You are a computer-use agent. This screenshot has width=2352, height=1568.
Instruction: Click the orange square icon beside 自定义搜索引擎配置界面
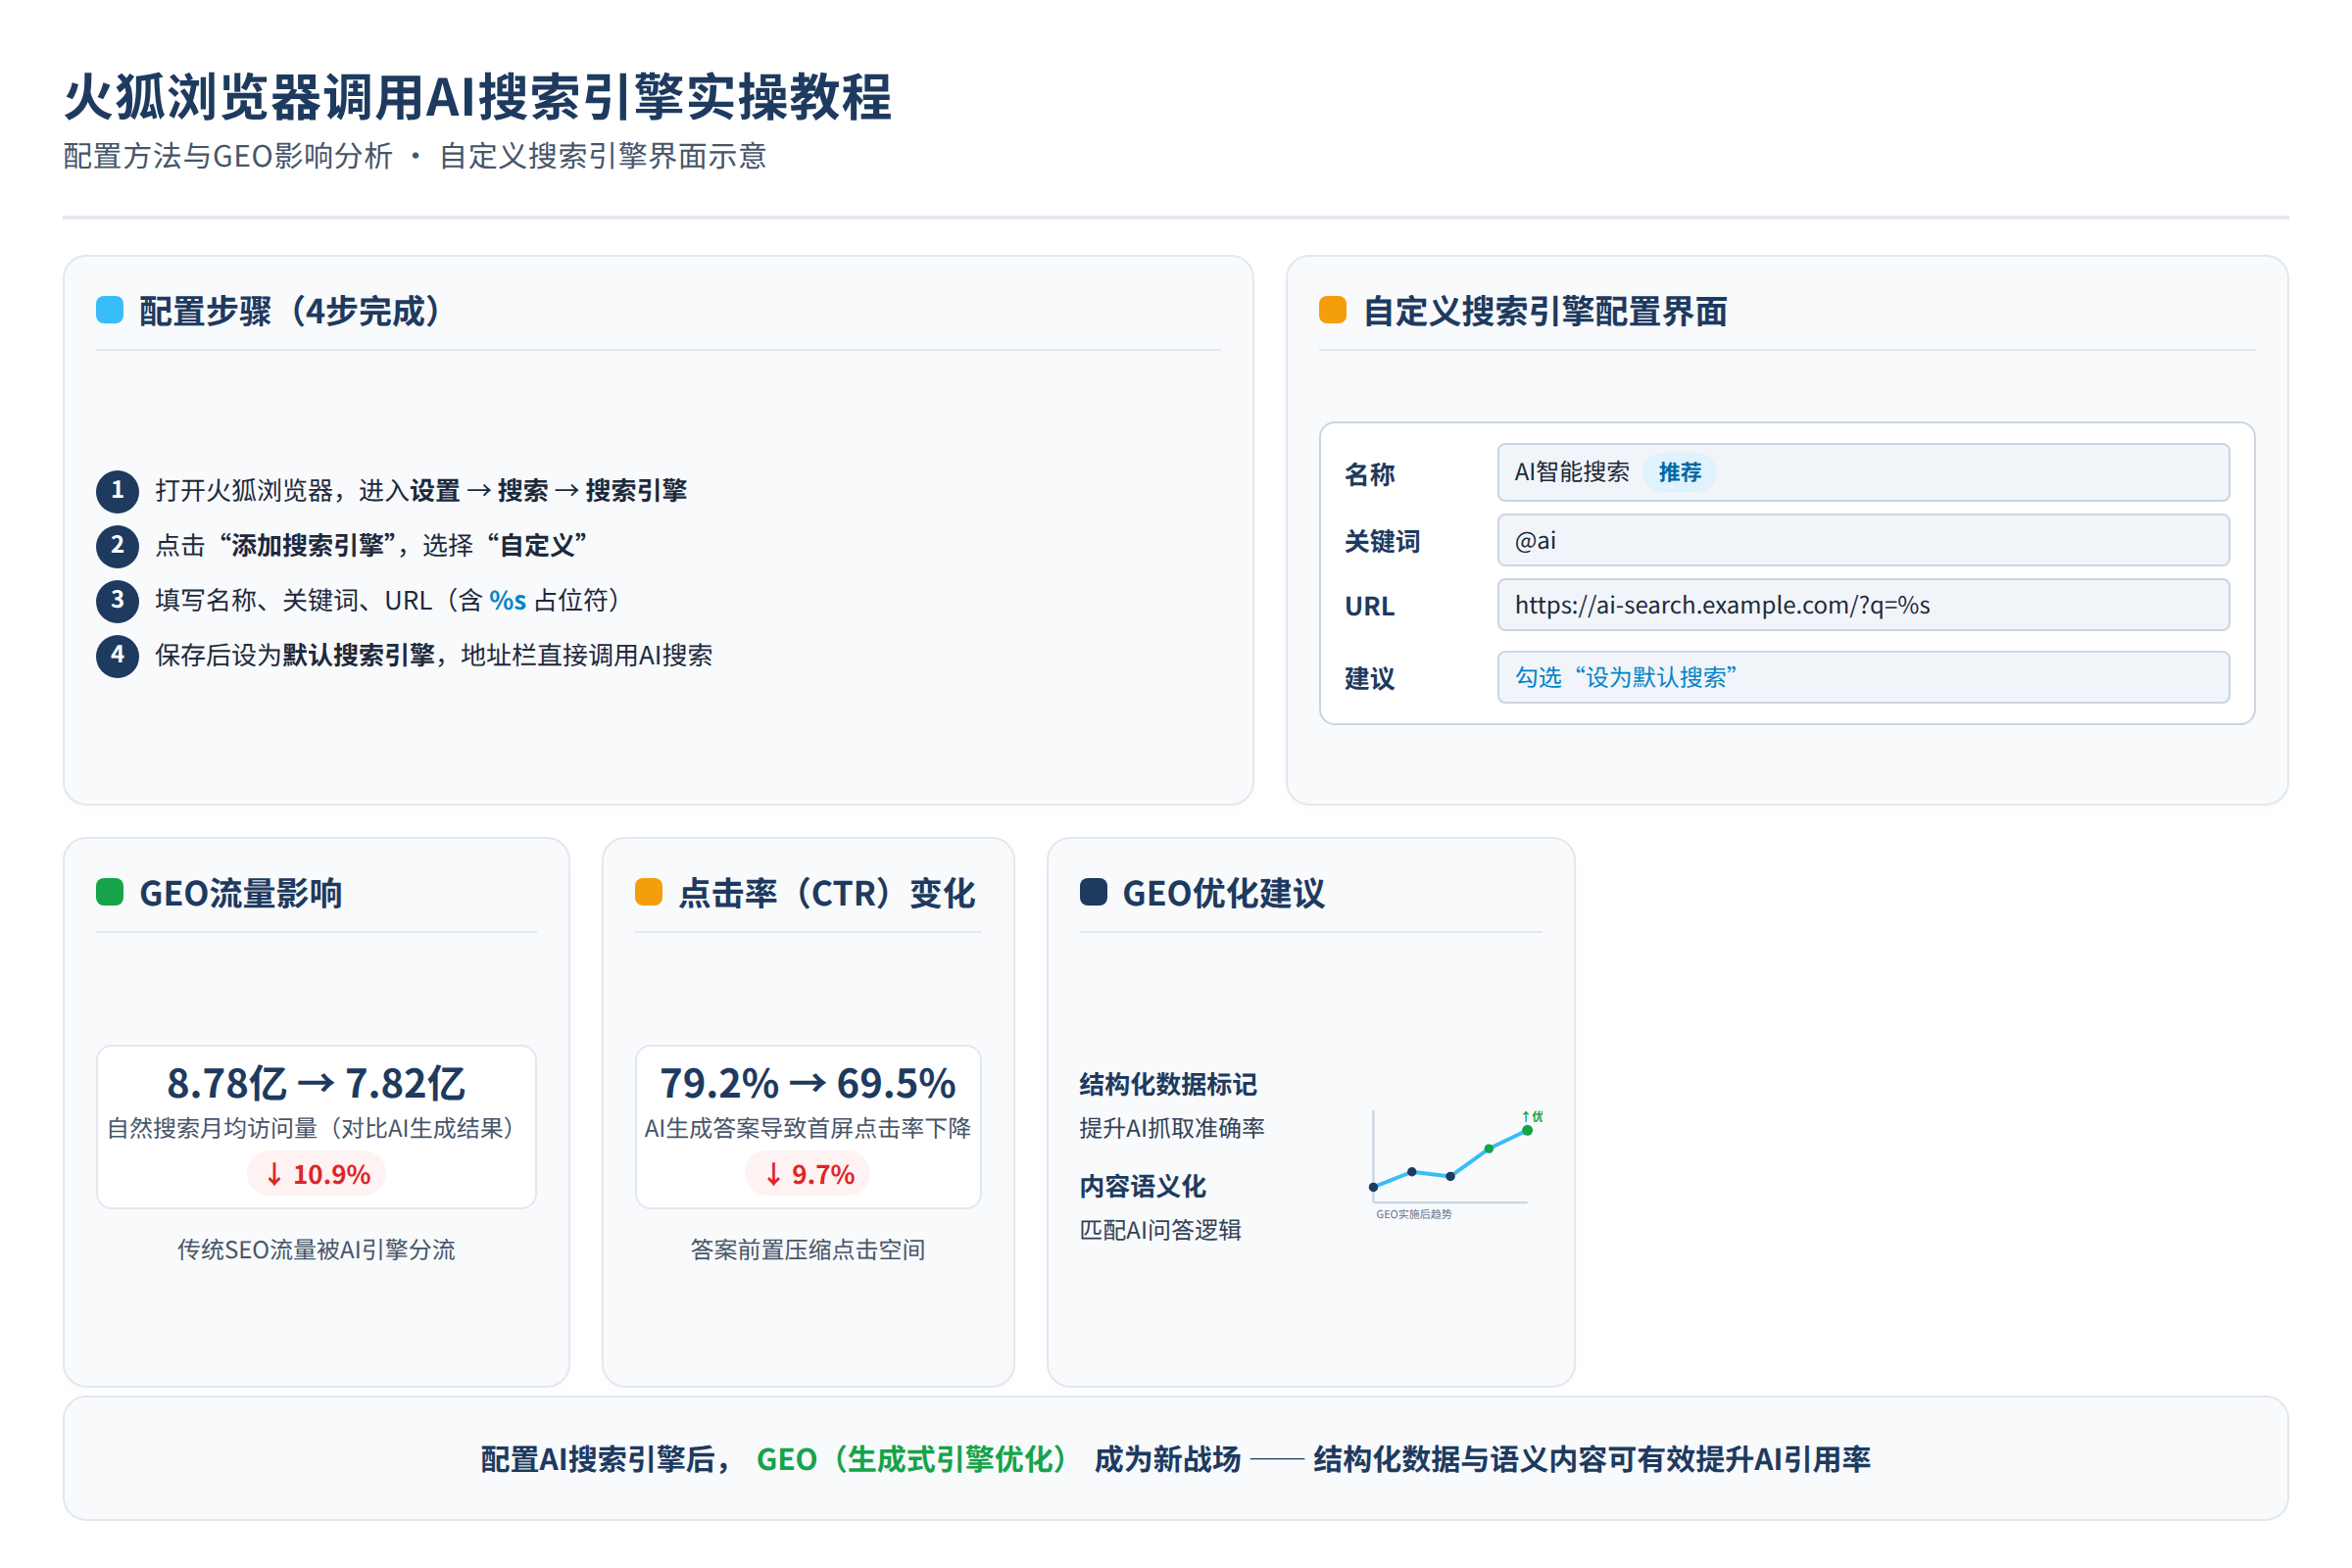pos(1333,310)
